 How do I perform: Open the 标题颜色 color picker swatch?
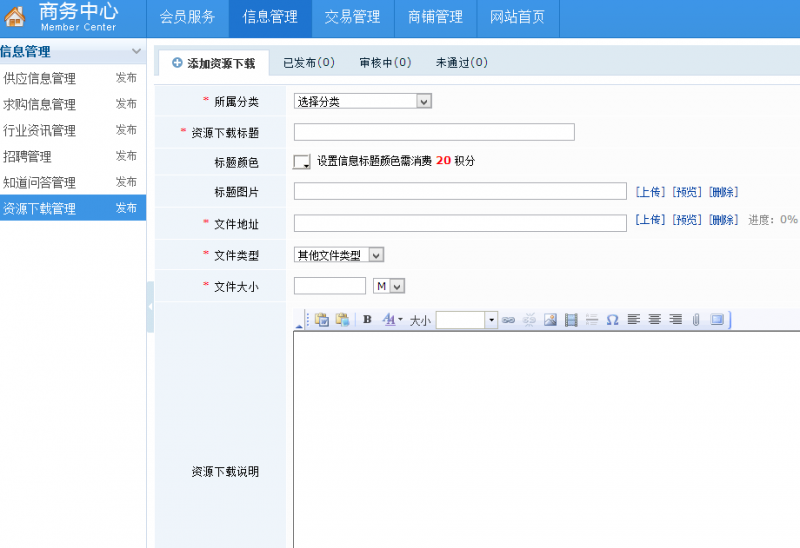point(302,161)
